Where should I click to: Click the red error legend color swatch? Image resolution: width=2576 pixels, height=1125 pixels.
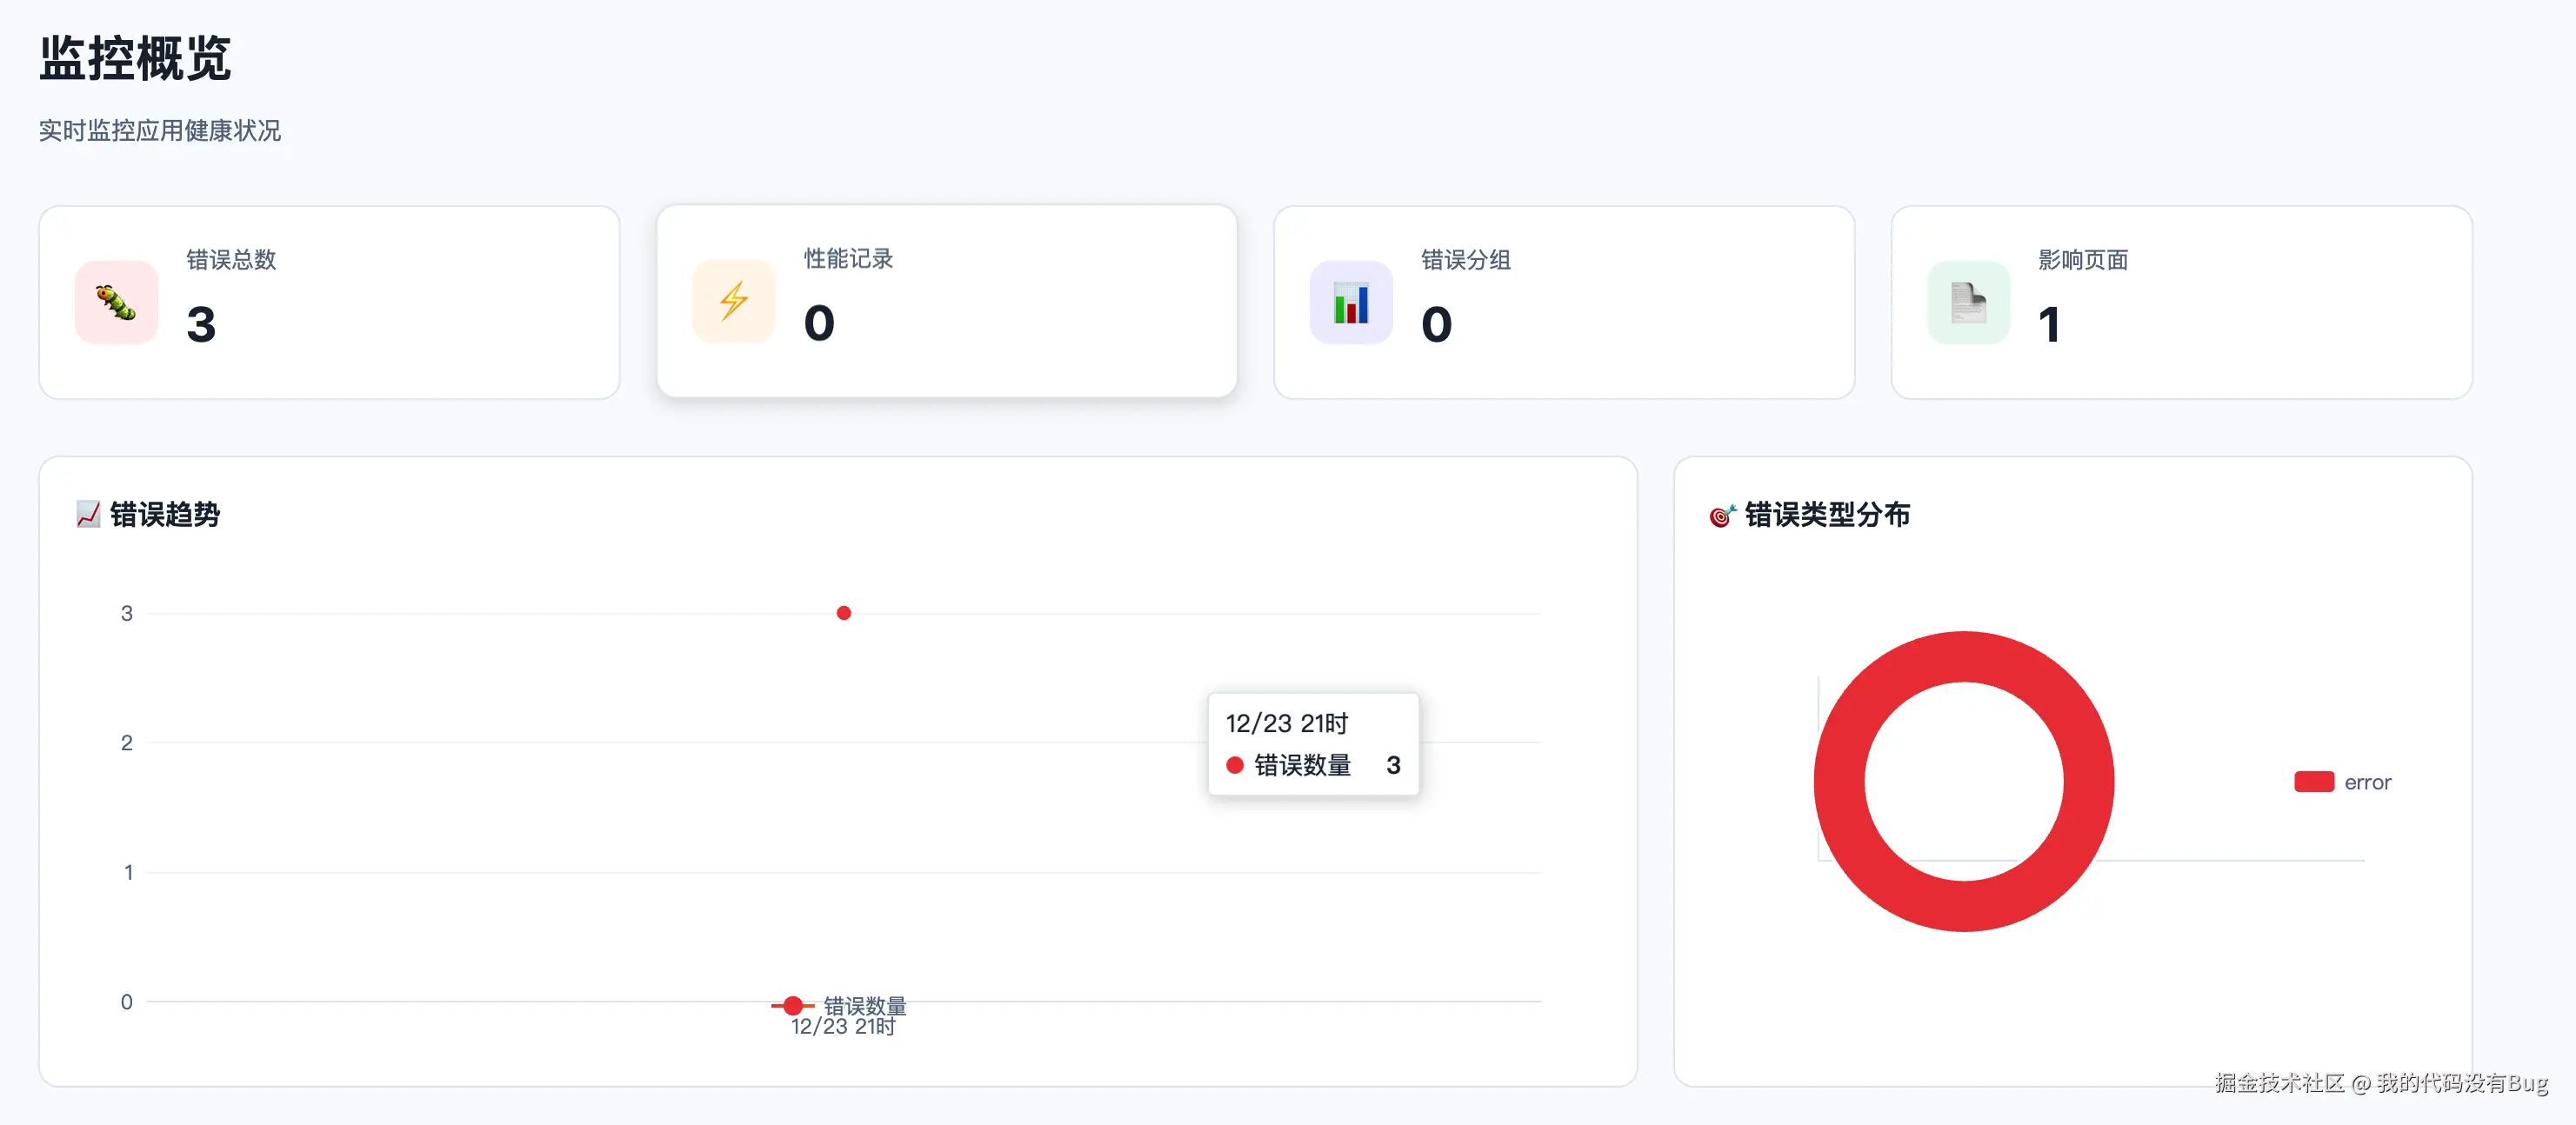(x=2313, y=782)
